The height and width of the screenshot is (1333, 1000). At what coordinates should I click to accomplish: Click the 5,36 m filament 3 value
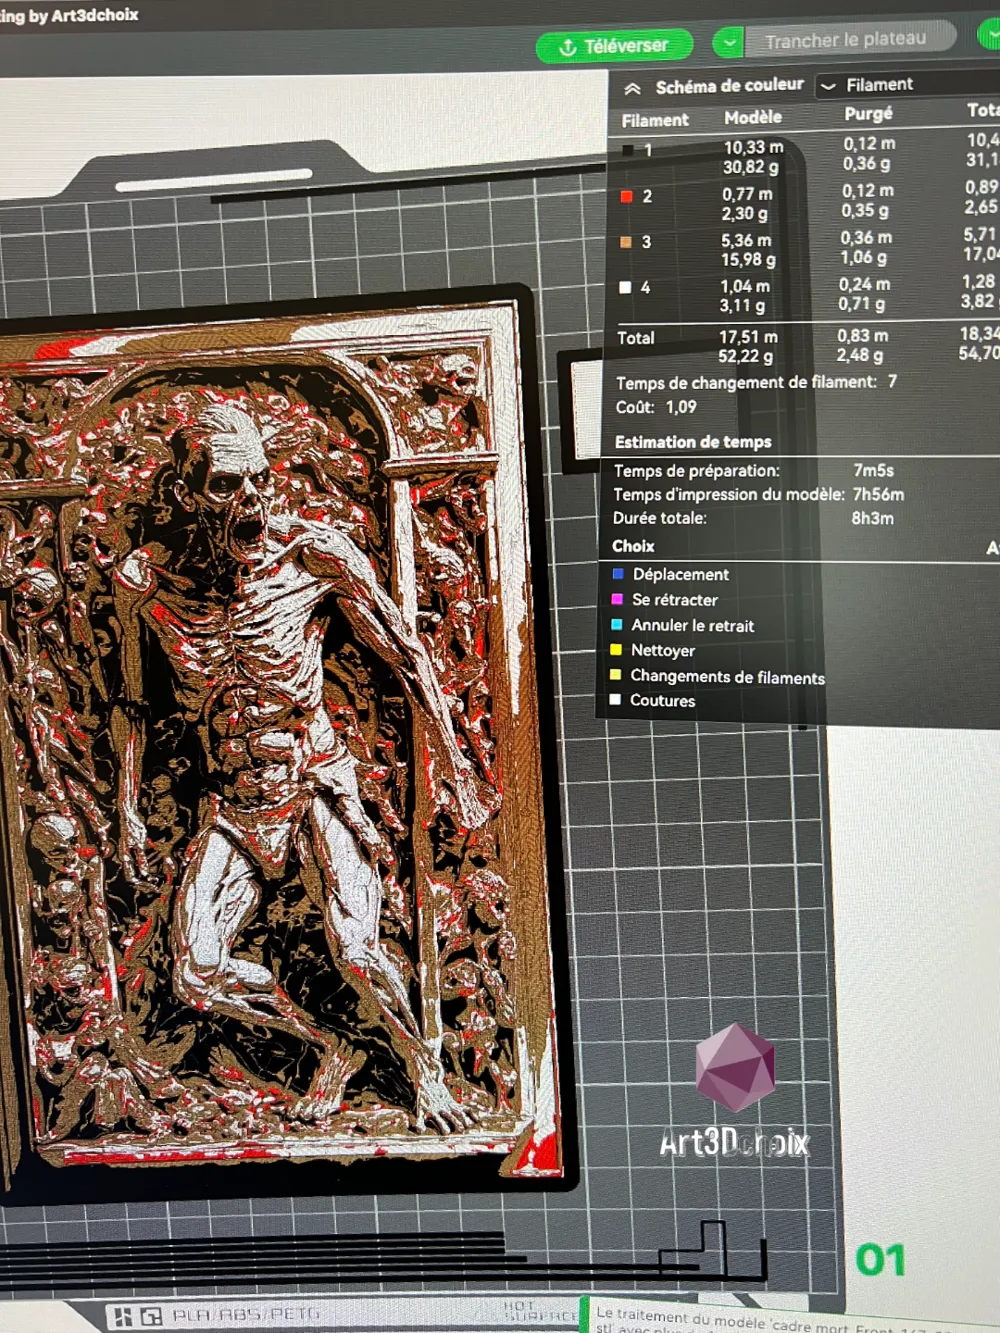(746, 241)
